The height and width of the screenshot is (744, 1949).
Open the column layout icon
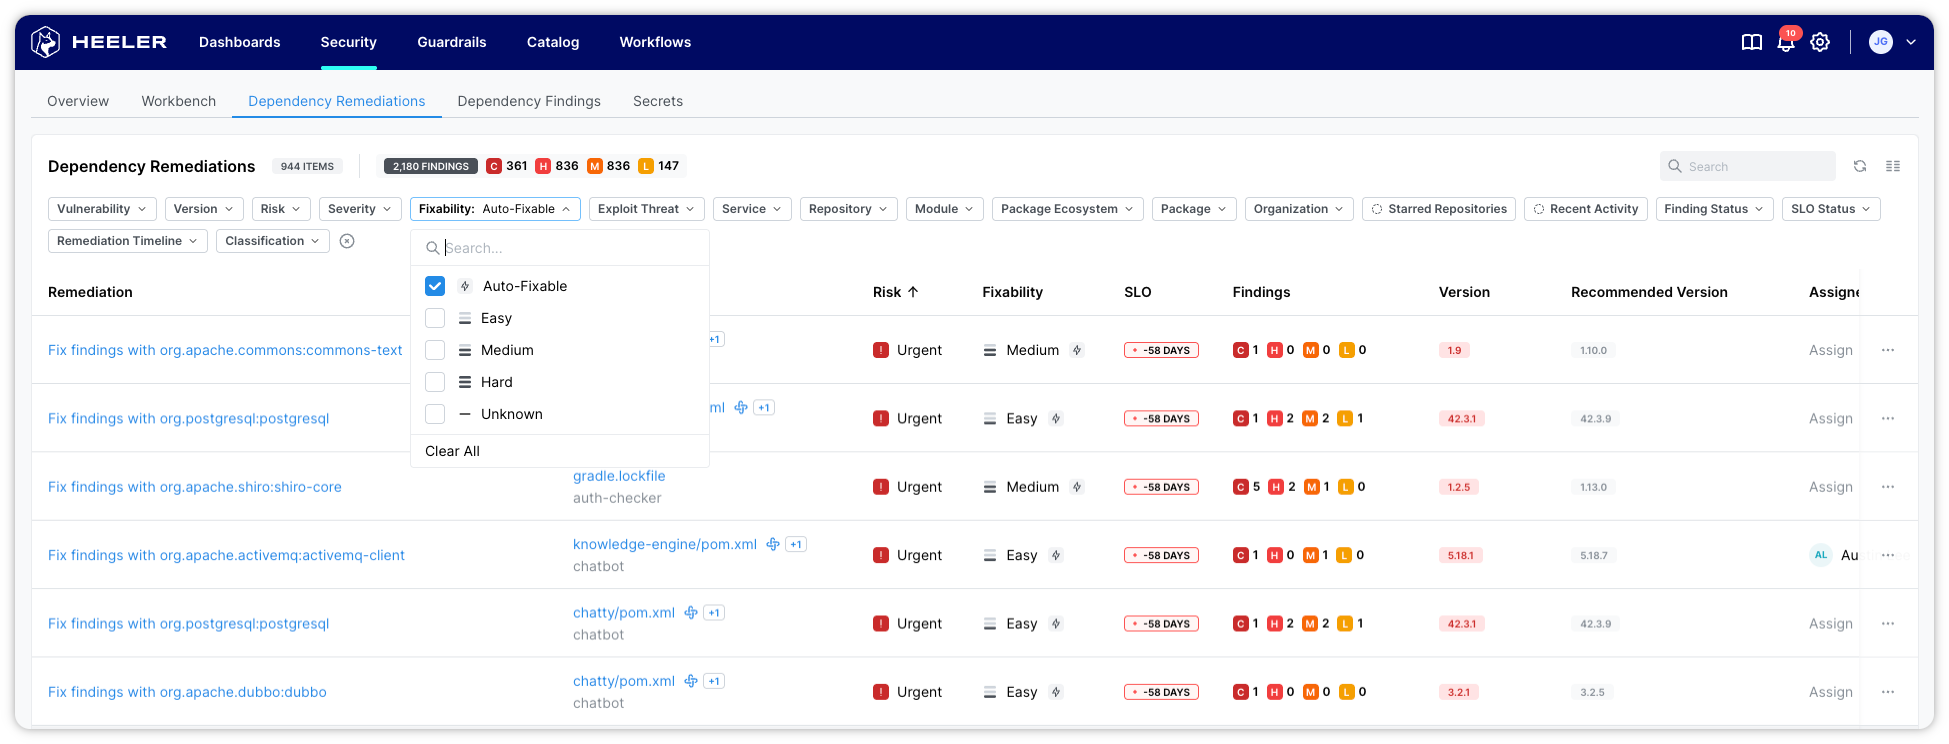pyautogui.click(x=1893, y=166)
